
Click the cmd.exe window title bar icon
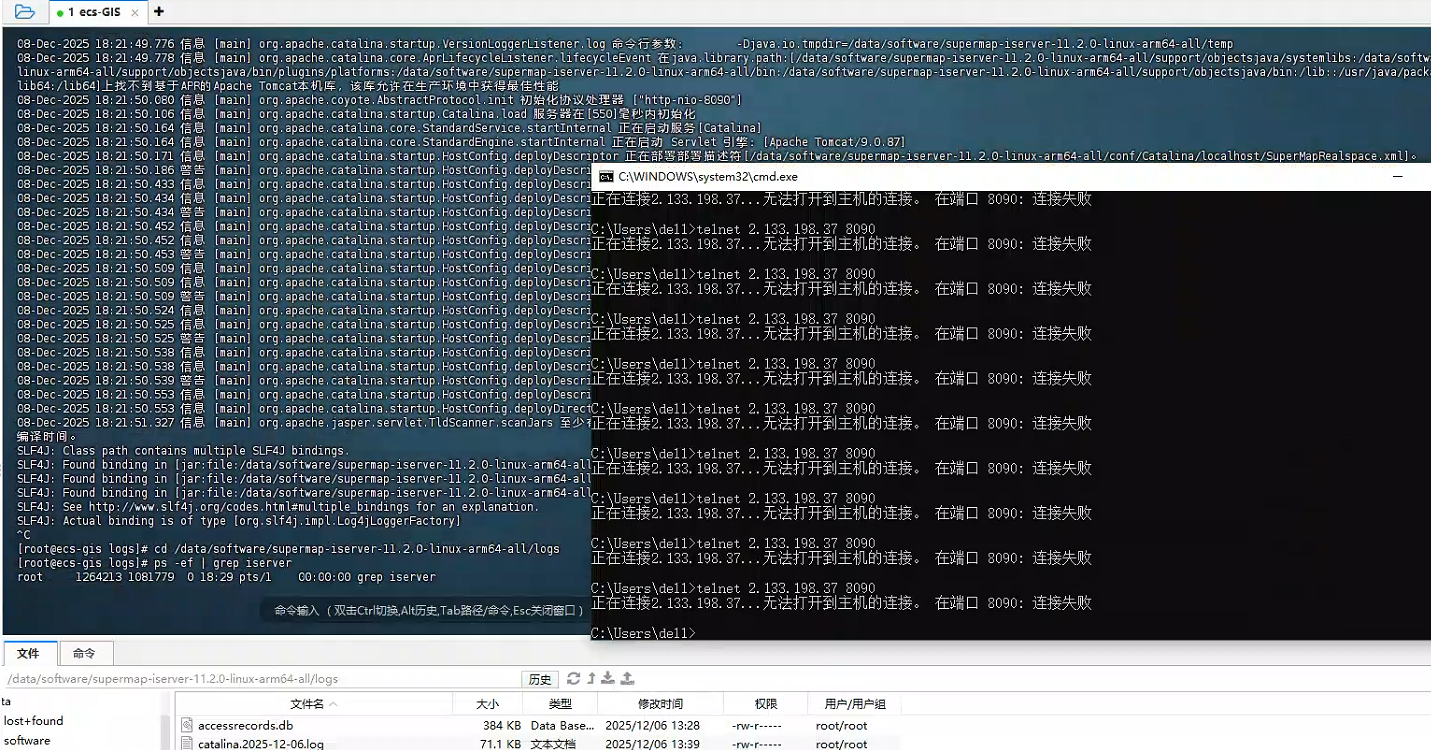point(606,177)
